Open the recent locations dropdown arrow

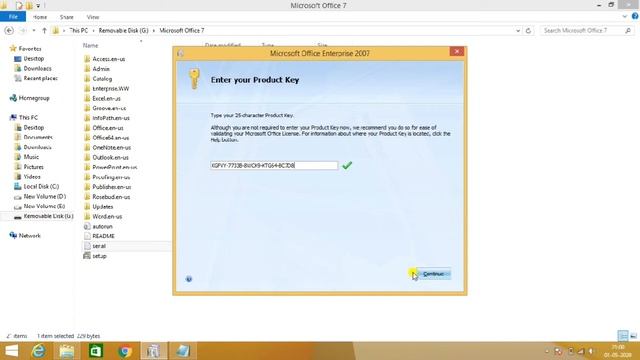tap(34, 31)
